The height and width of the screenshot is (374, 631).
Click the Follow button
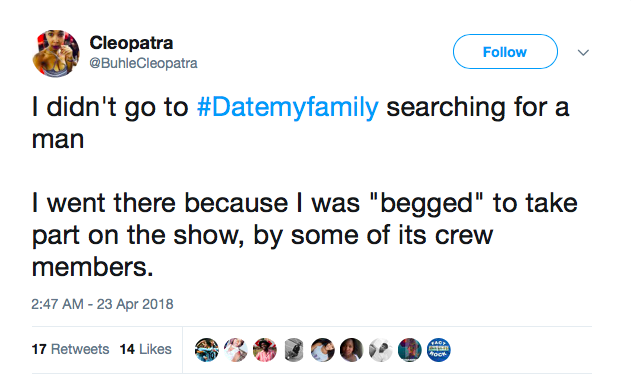pyautogui.click(x=505, y=52)
